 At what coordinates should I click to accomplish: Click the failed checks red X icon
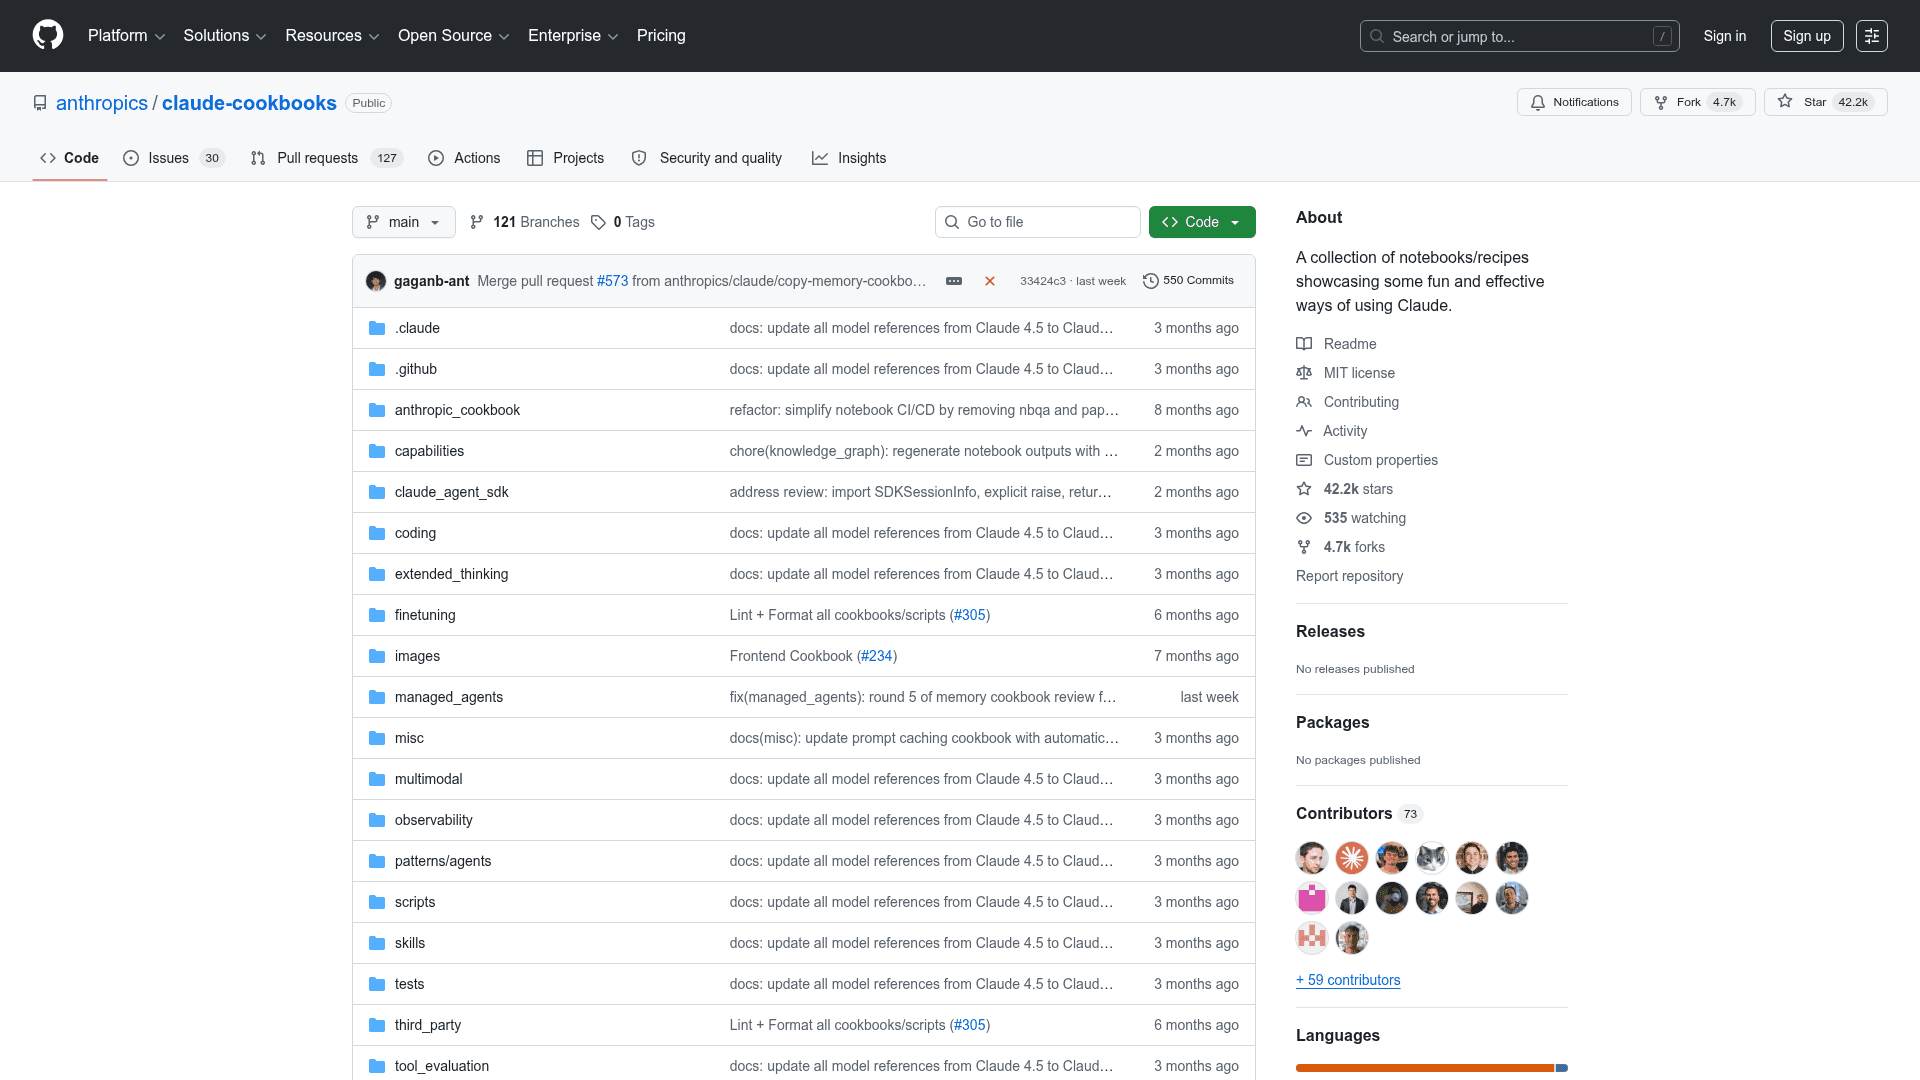tap(990, 281)
